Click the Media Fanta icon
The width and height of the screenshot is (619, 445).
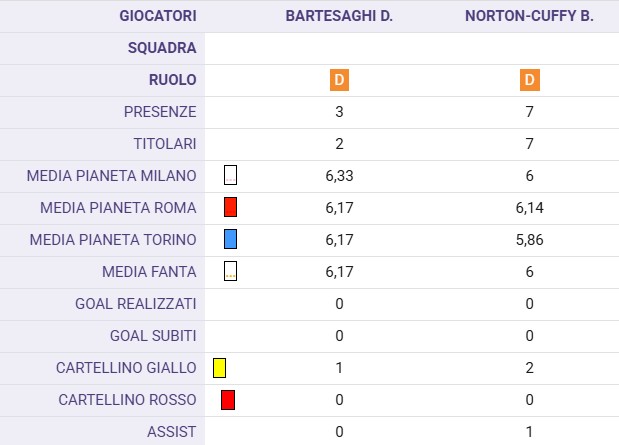pos(230,271)
